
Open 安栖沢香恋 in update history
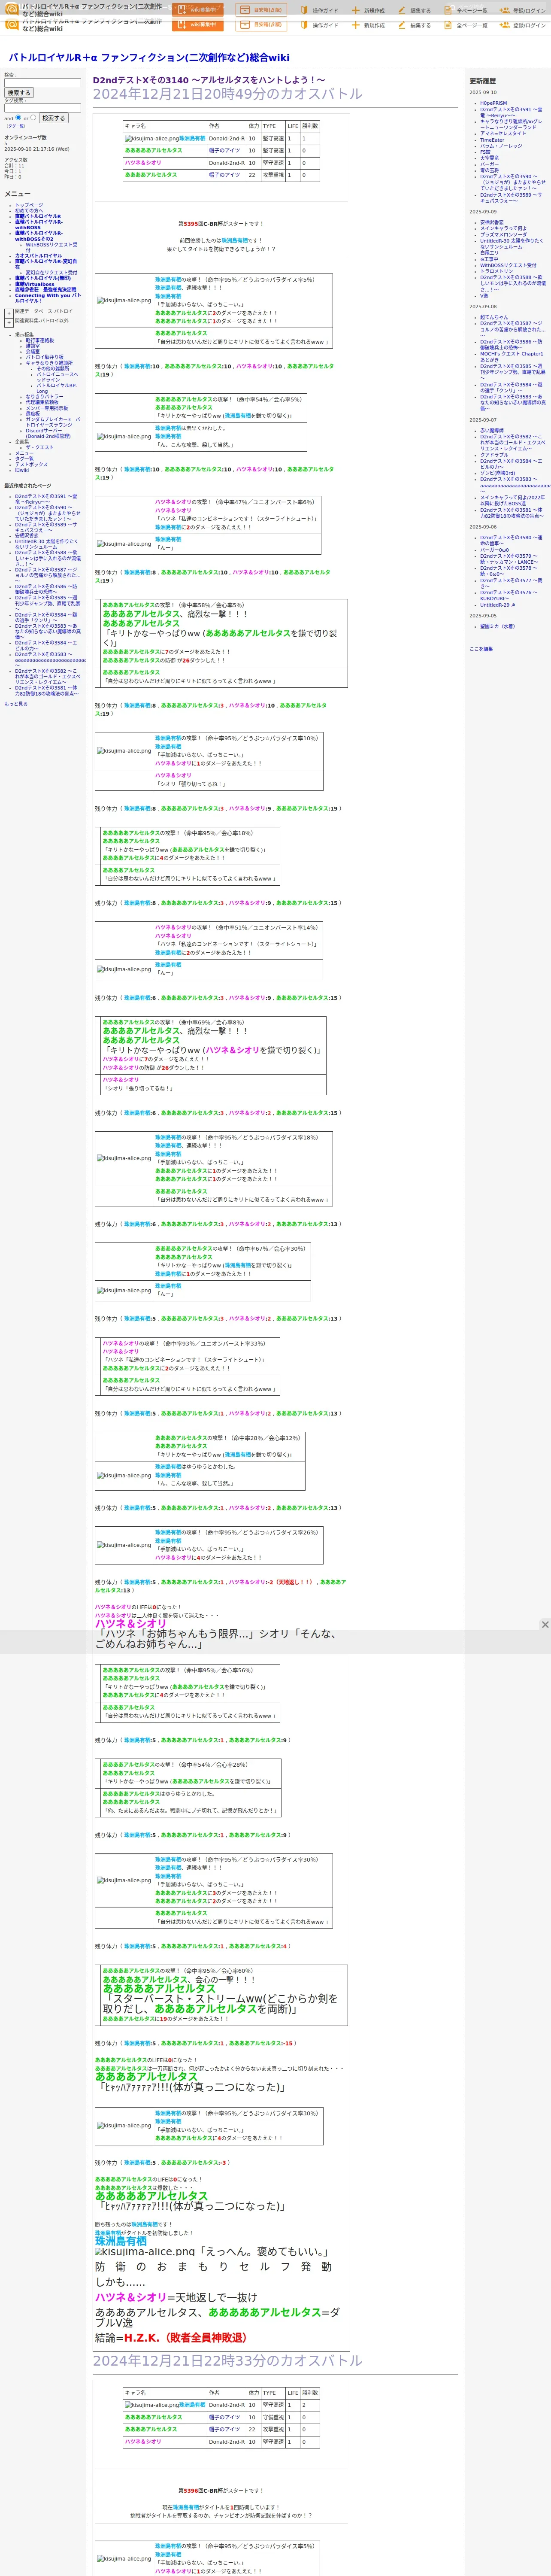pyautogui.click(x=492, y=222)
